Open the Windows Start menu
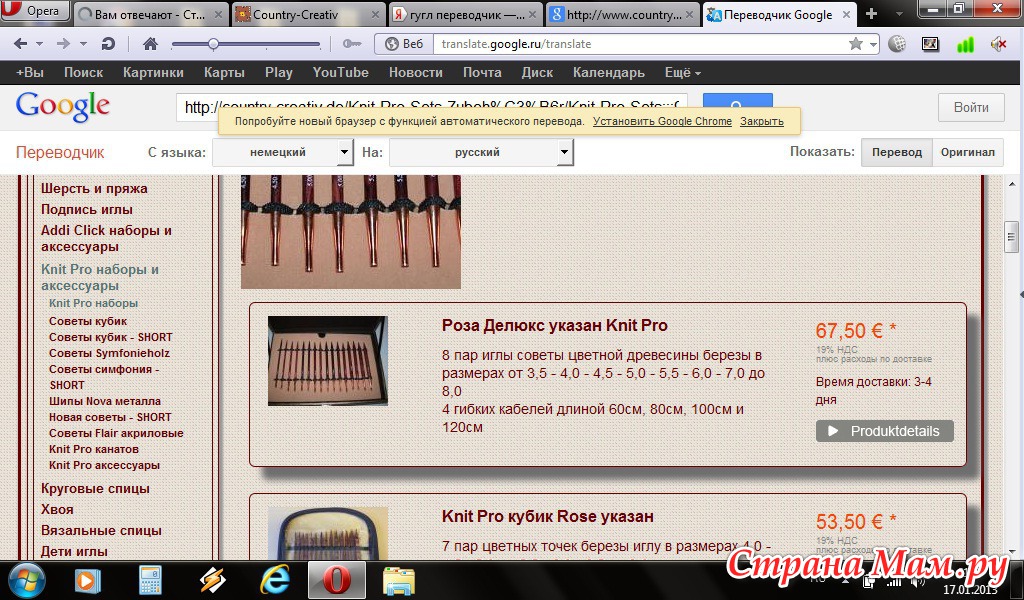The height and width of the screenshot is (600, 1024). pyautogui.click(x=26, y=580)
